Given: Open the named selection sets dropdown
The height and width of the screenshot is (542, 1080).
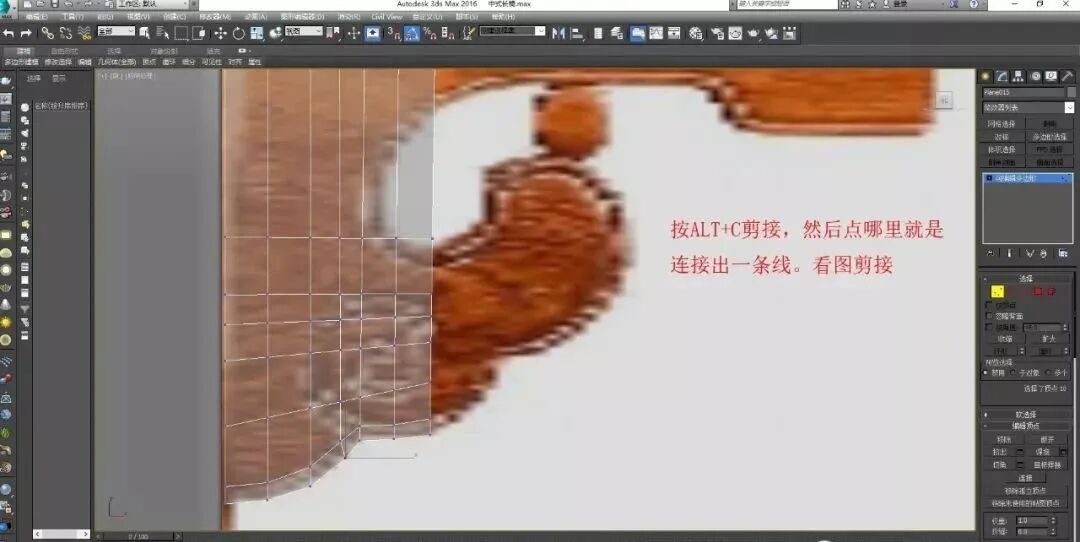Looking at the screenshot, I should click(x=512, y=31).
